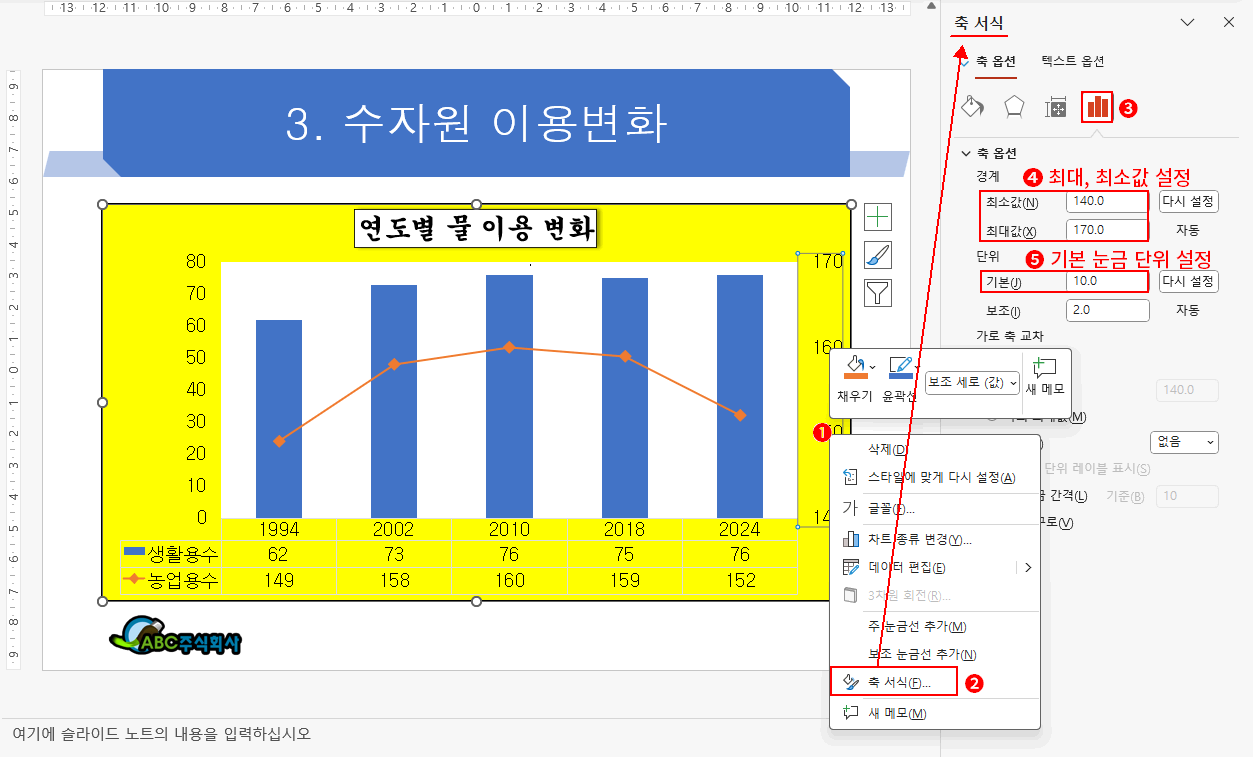The height and width of the screenshot is (757, 1253).
Task: Select the Fill bucket icon in Format Axis pane
Action: [x=971, y=105]
